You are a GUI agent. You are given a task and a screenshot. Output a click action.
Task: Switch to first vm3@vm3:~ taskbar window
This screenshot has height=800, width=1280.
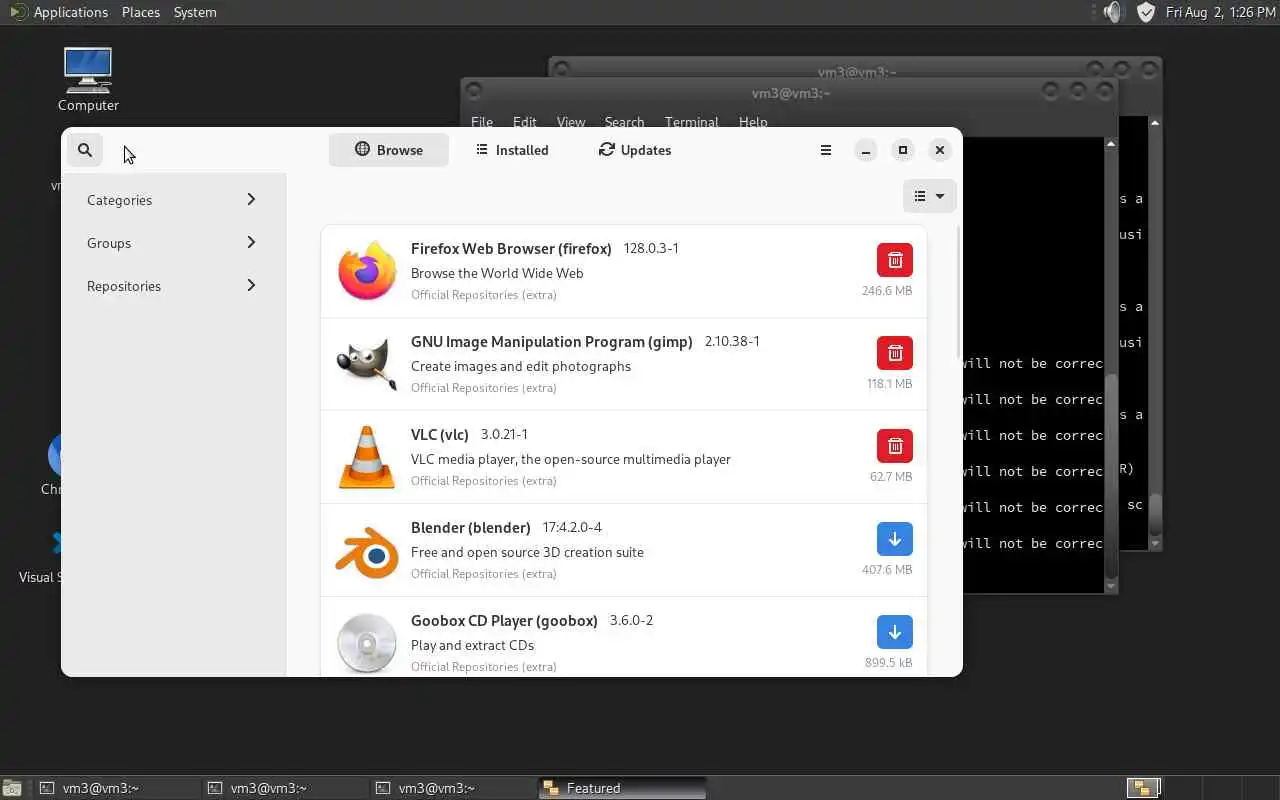pyautogui.click(x=118, y=788)
